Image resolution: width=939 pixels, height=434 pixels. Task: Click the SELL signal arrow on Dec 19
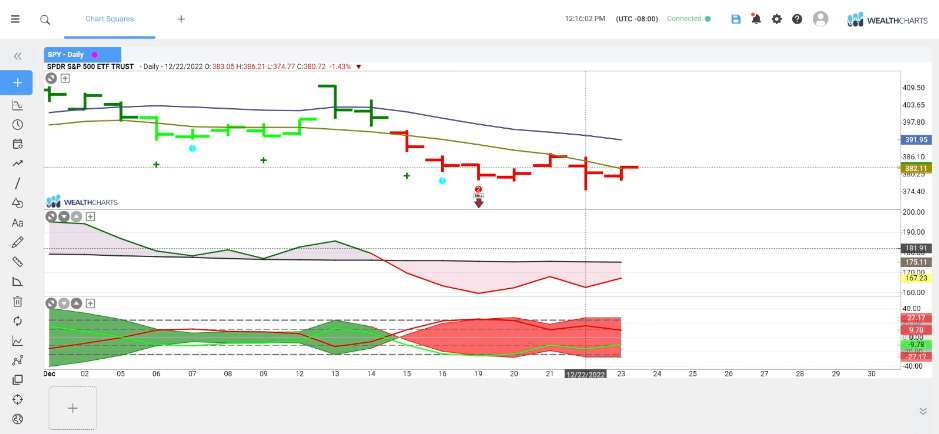point(478,200)
